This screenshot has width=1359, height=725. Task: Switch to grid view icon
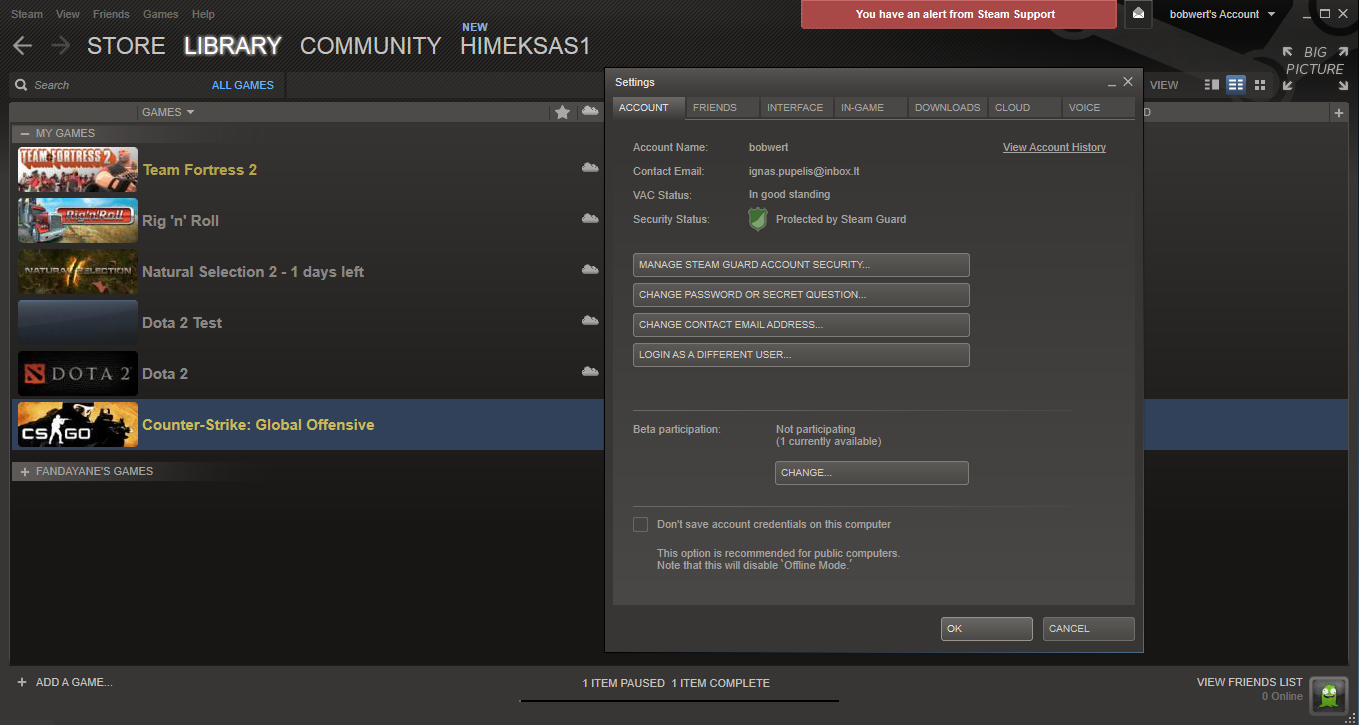coord(1260,85)
